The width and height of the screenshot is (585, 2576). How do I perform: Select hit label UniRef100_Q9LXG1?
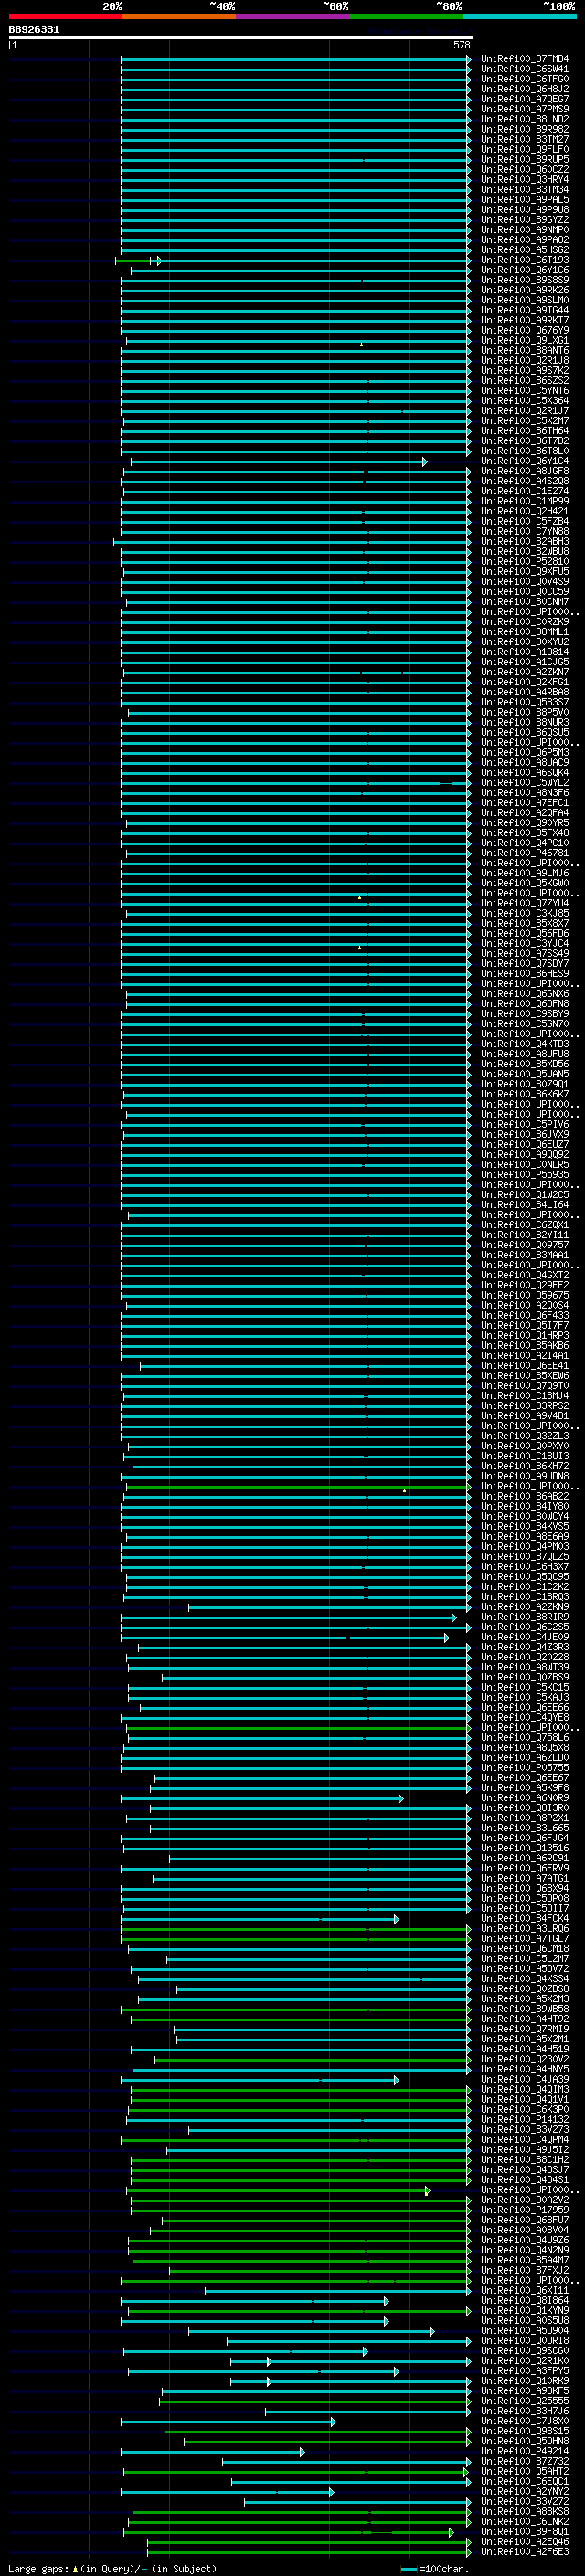pos(524,341)
